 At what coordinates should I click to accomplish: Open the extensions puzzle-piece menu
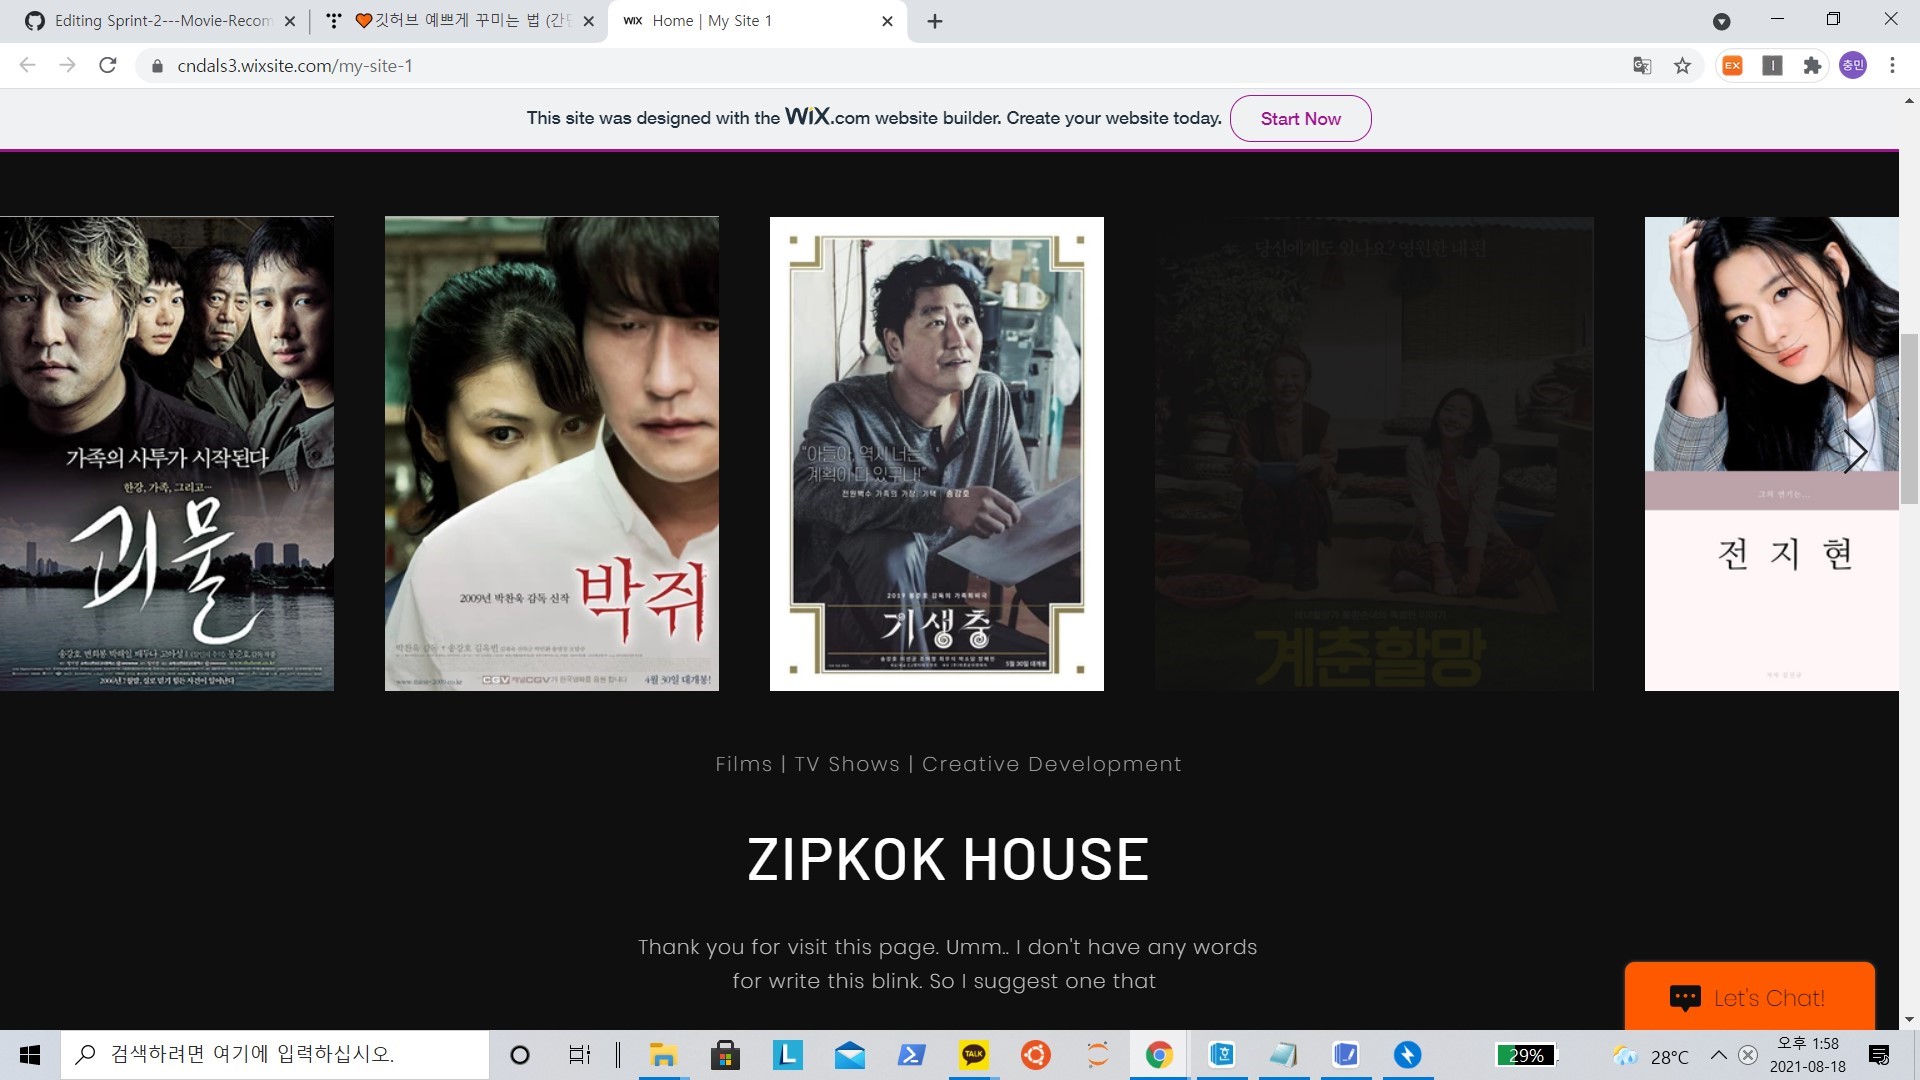click(1813, 65)
